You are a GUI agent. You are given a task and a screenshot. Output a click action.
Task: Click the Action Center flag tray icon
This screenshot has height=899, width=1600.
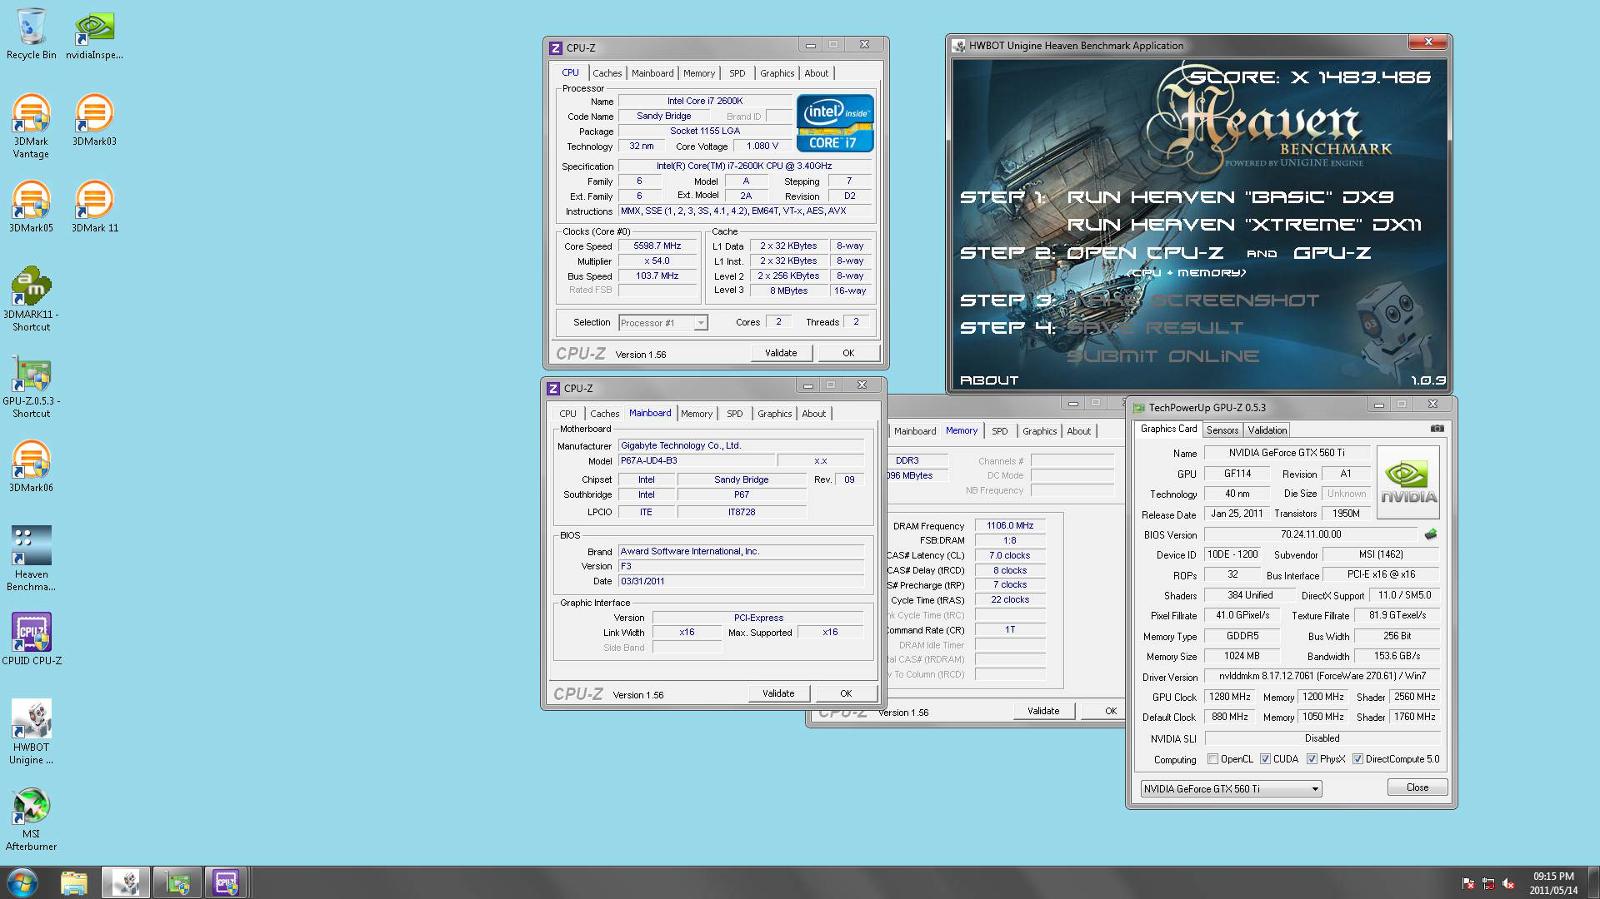pyautogui.click(x=1468, y=883)
